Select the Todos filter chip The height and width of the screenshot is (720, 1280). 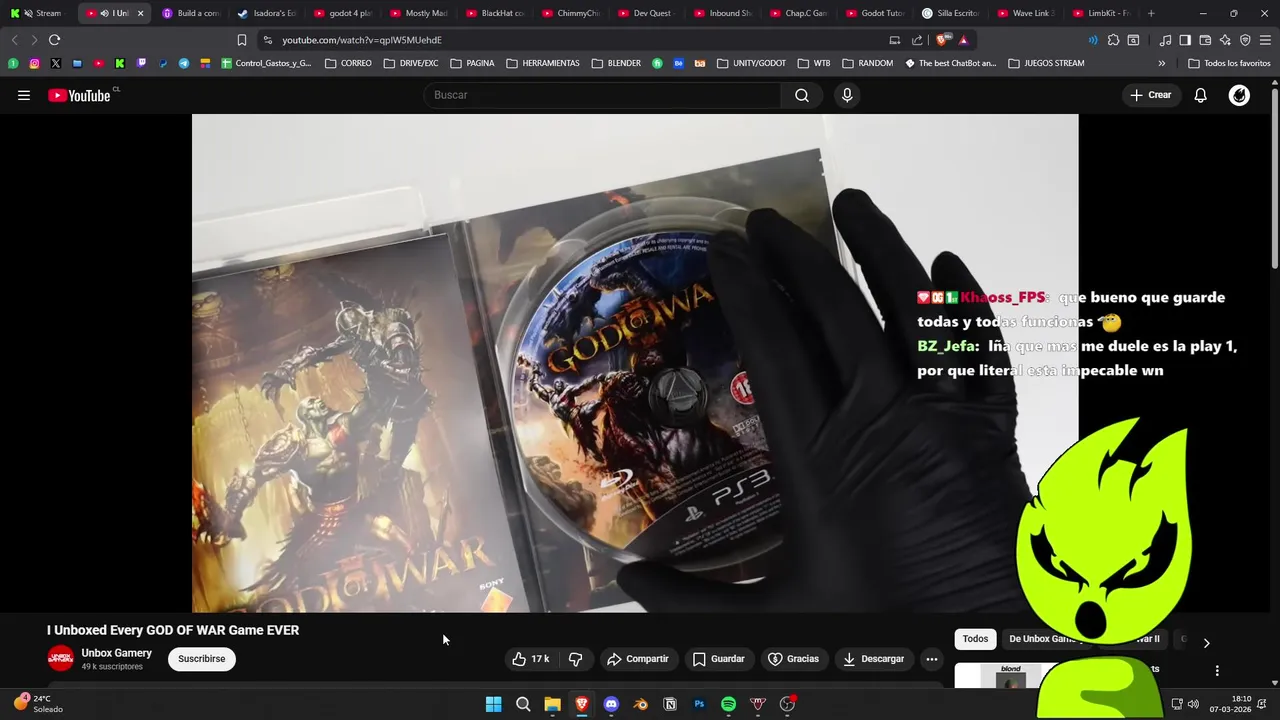click(975, 639)
